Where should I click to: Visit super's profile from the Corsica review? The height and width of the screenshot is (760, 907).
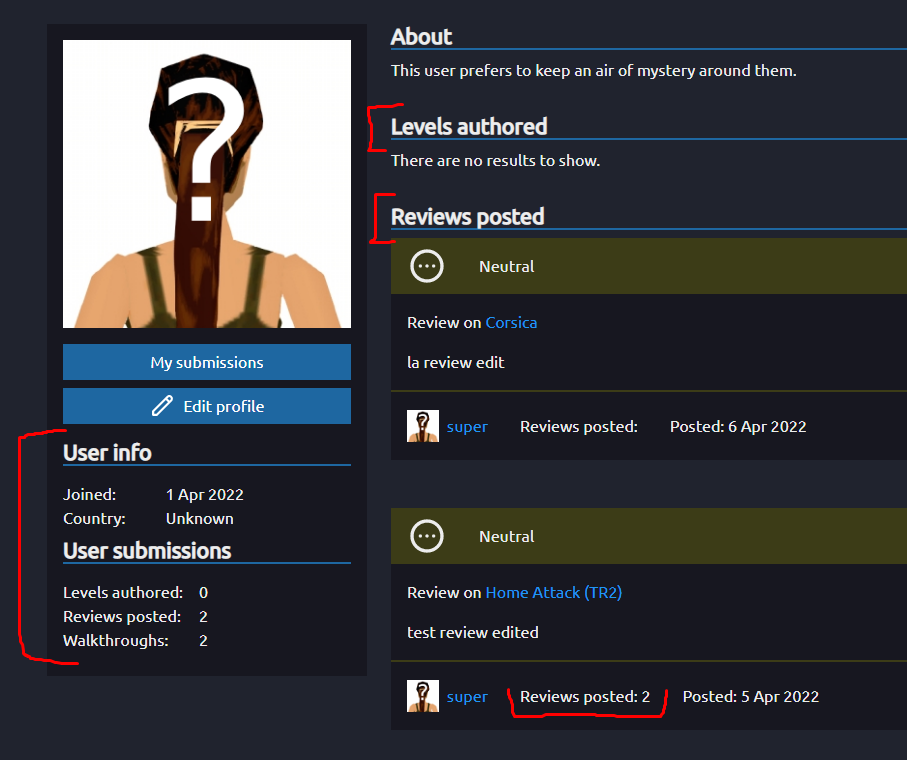coord(467,426)
